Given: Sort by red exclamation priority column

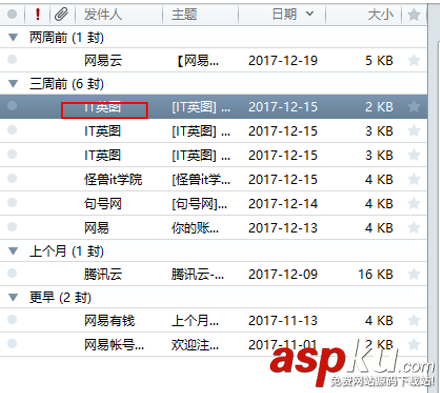Looking at the screenshot, I should coord(38,14).
